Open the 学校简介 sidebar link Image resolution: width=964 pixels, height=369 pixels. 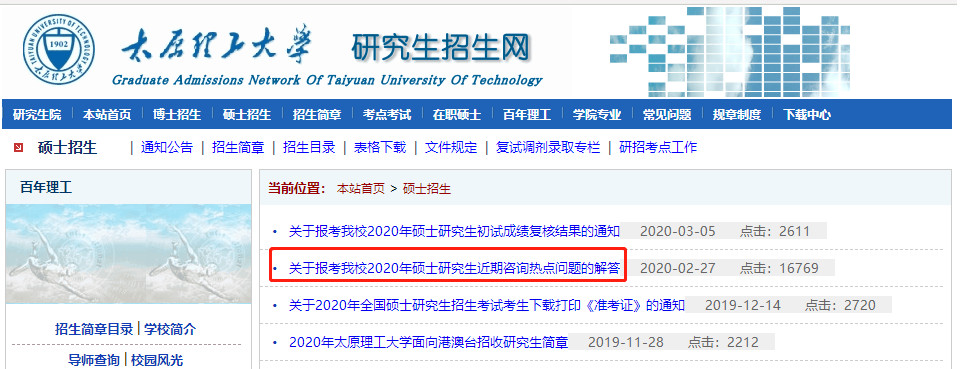click(170, 329)
